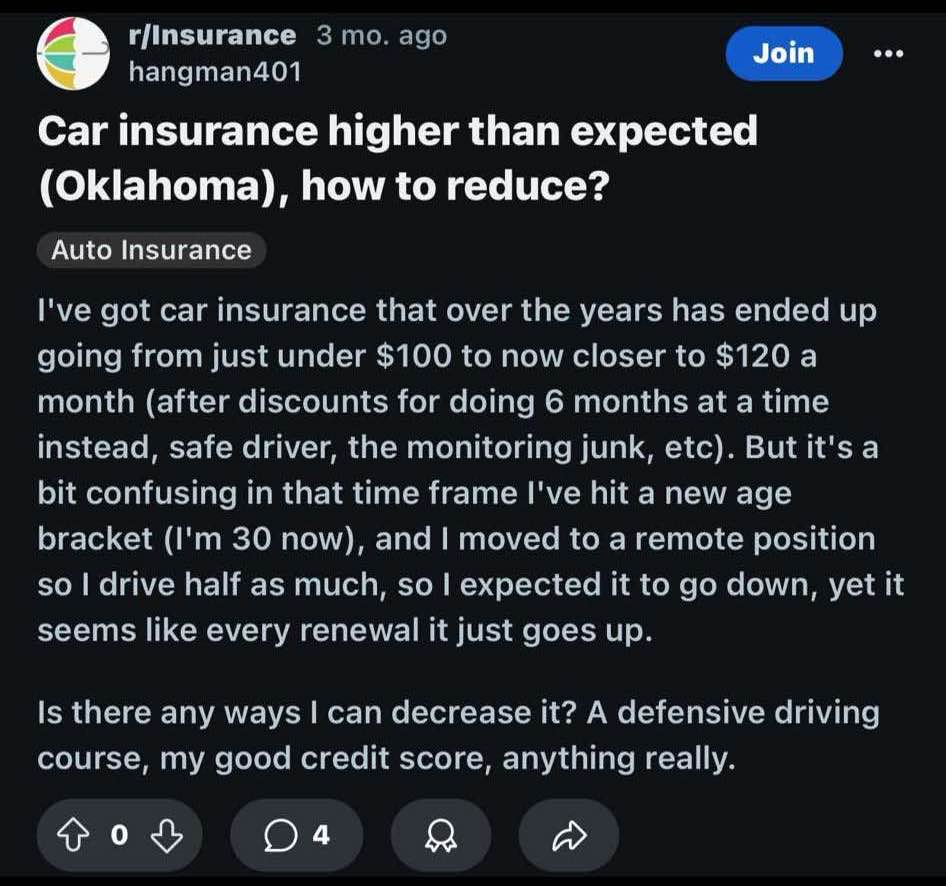946x886 pixels.
Task: Filter posts by the Auto Insurance flair
Action: [x=150, y=250]
